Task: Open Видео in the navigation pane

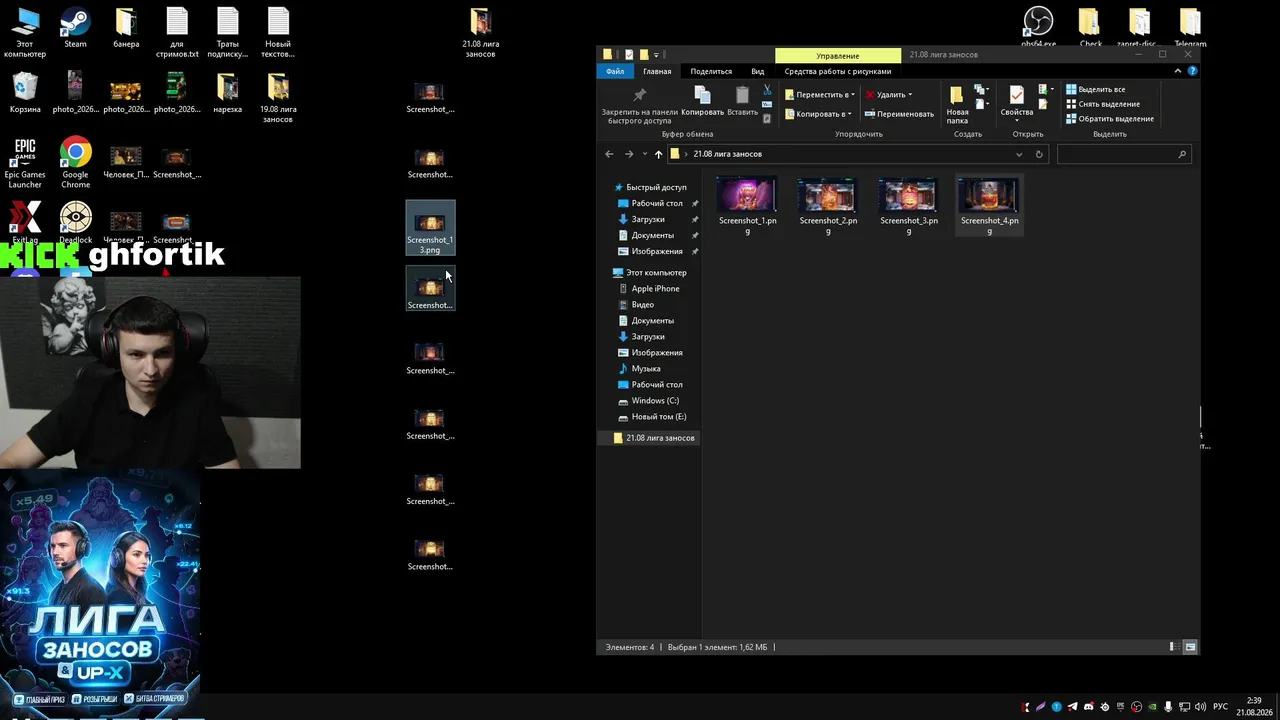Action: tap(637, 304)
